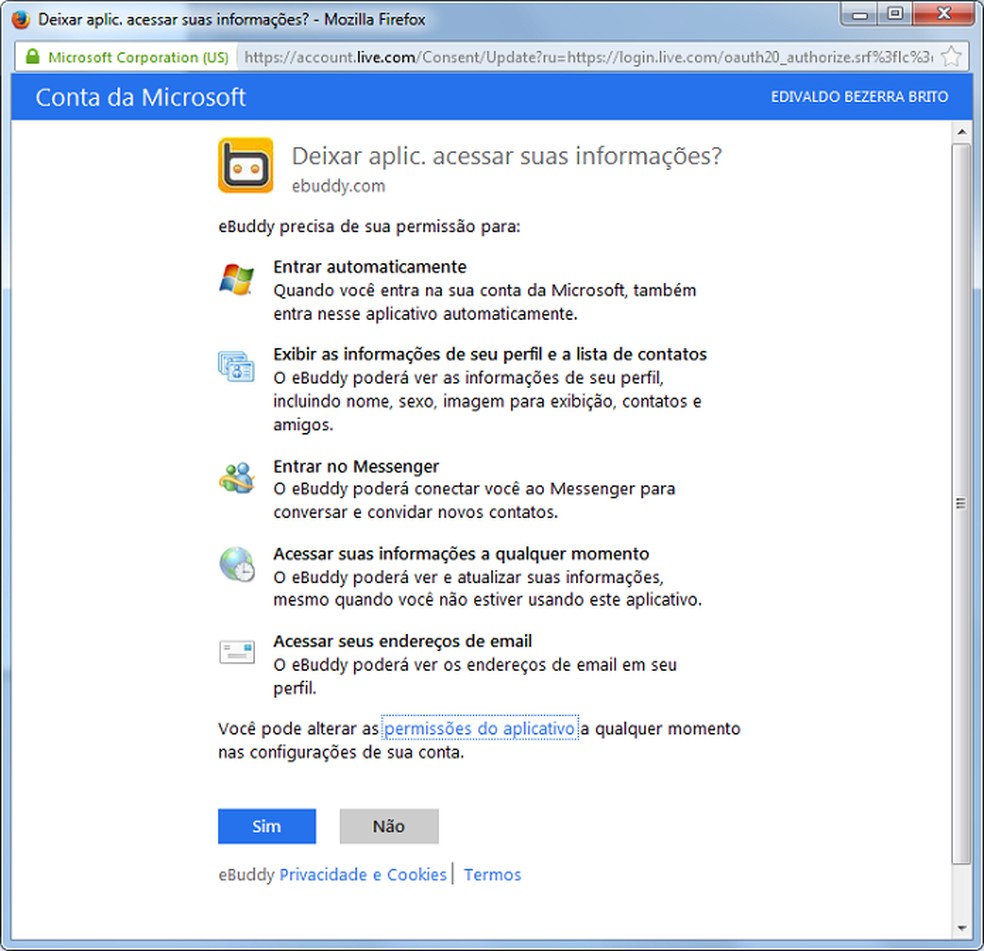Click the Deixar aplic. acessar suas informações? title
This screenshot has width=984, height=951.
pyautogui.click(x=507, y=156)
